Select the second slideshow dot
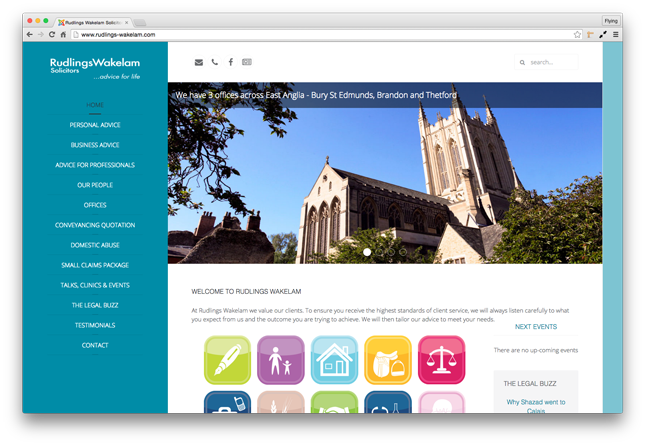The height and width of the screenshot is (445, 645). pyautogui.click(x=379, y=252)
